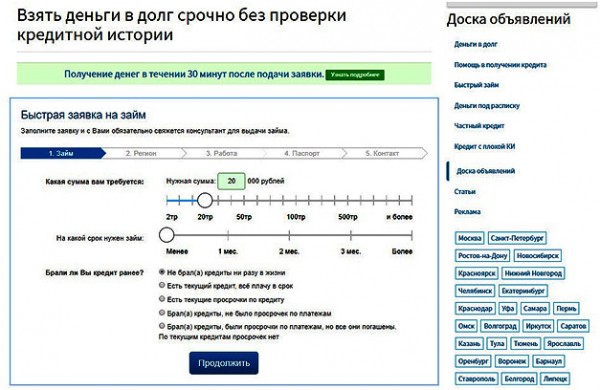The height and width of the screenshot is (390, 600).
Task: Open 'Помощь в получении кредита' link
Action: click(x=500, y=65)
